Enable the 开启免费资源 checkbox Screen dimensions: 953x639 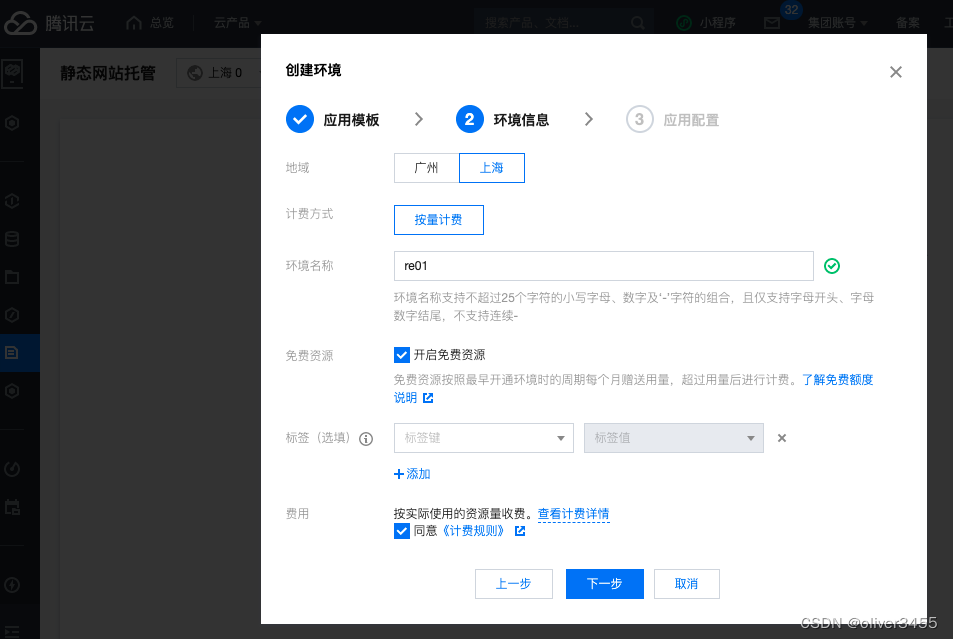point(402,354)
